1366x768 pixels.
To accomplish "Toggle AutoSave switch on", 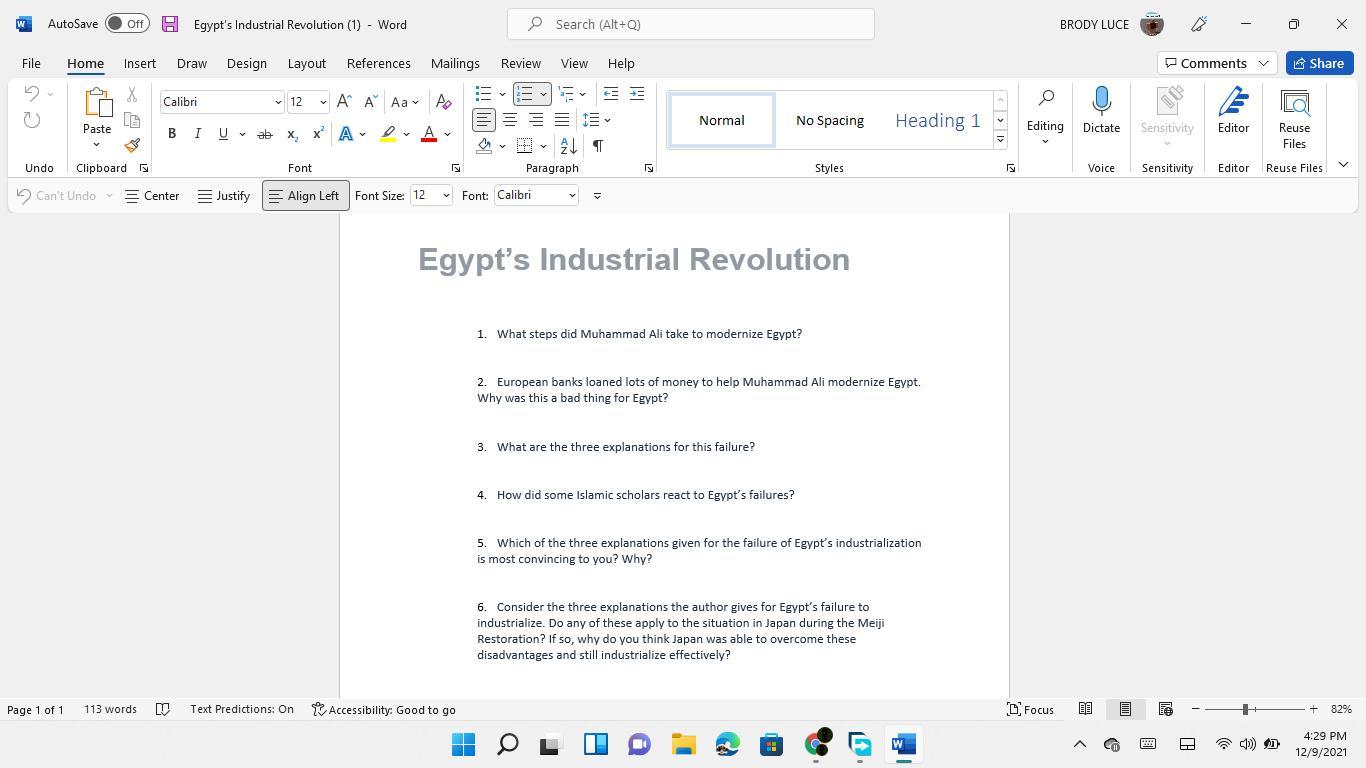I will [x=127, y=24].
